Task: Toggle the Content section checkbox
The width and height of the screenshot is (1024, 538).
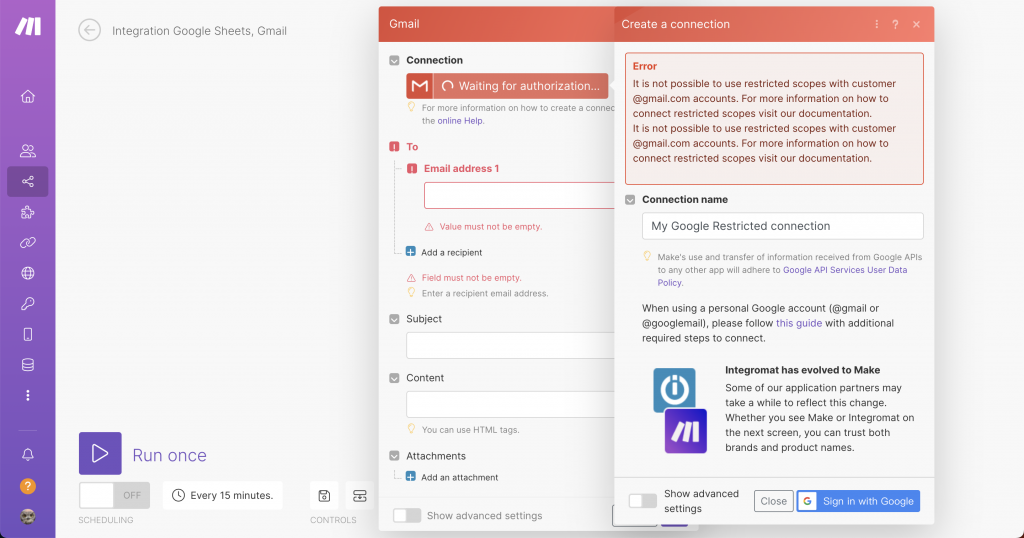Action: click(394, 378)
